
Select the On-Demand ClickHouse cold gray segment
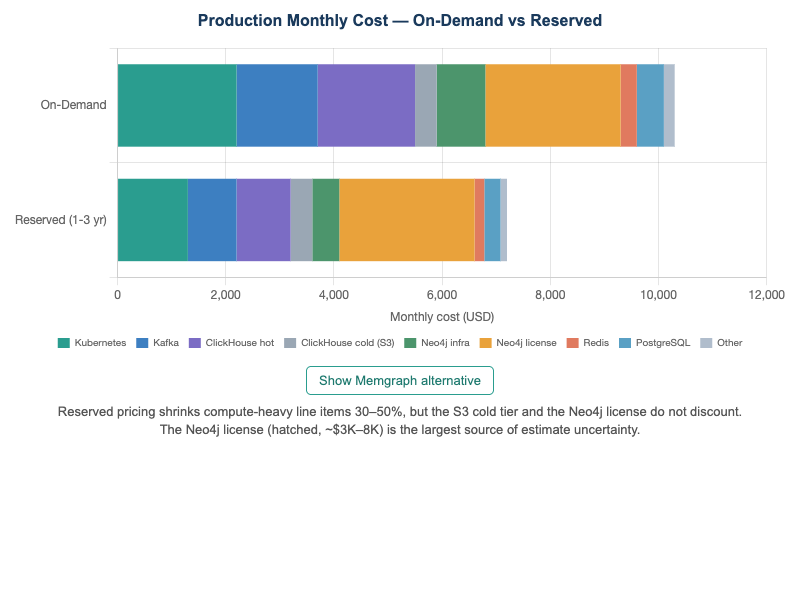pyautogui.click(x=426, y=106)
